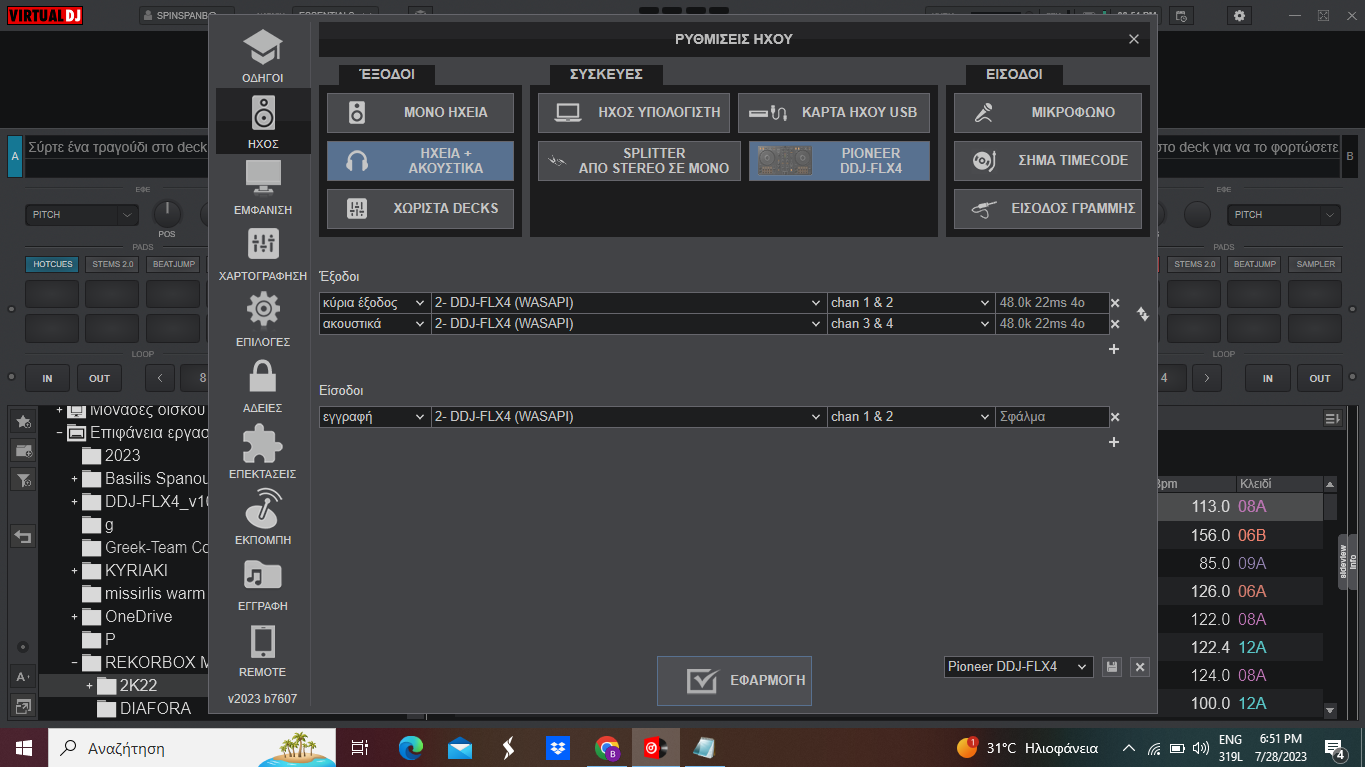Open the ΕΓΓΡΑΦΗ record section
The height and width of the screenshot is (767, 1365).
click(263, 584)
